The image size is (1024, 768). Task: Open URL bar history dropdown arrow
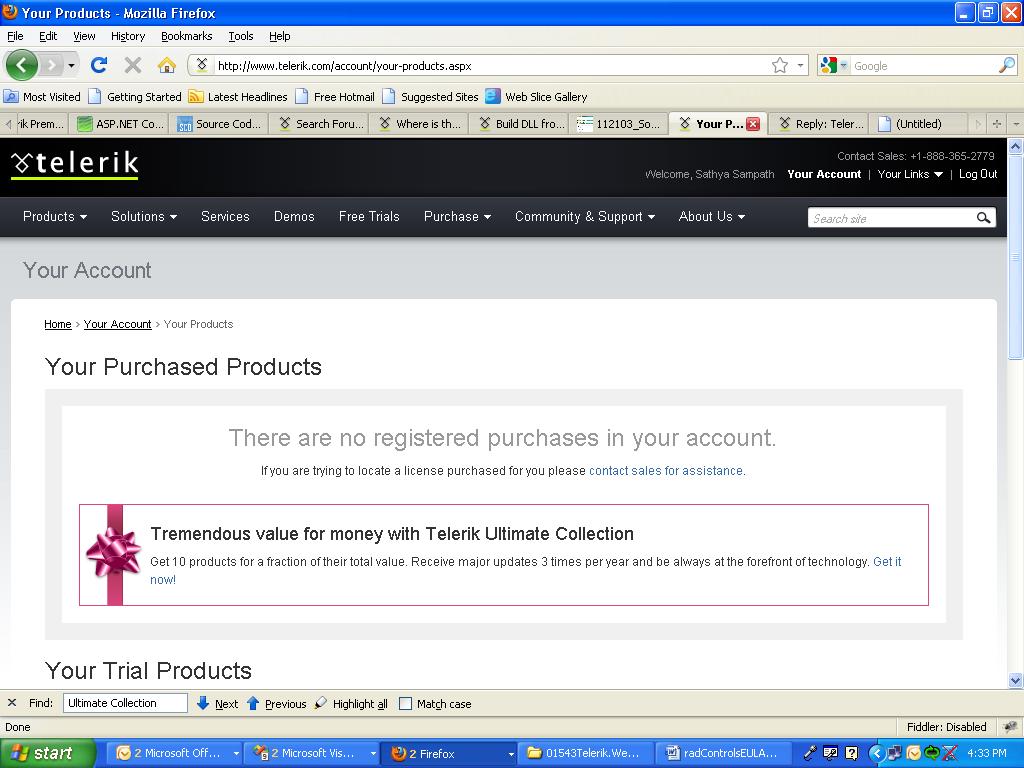point(800,65)
